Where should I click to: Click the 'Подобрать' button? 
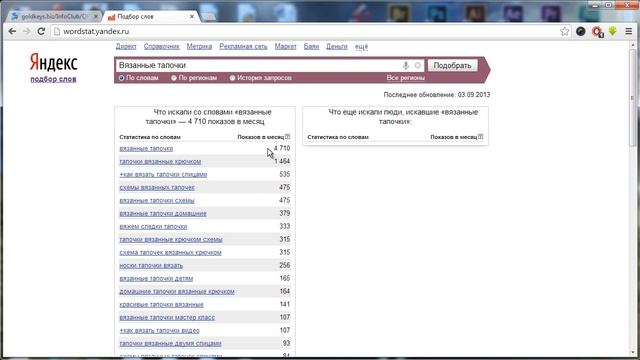(x=452, y=65)
